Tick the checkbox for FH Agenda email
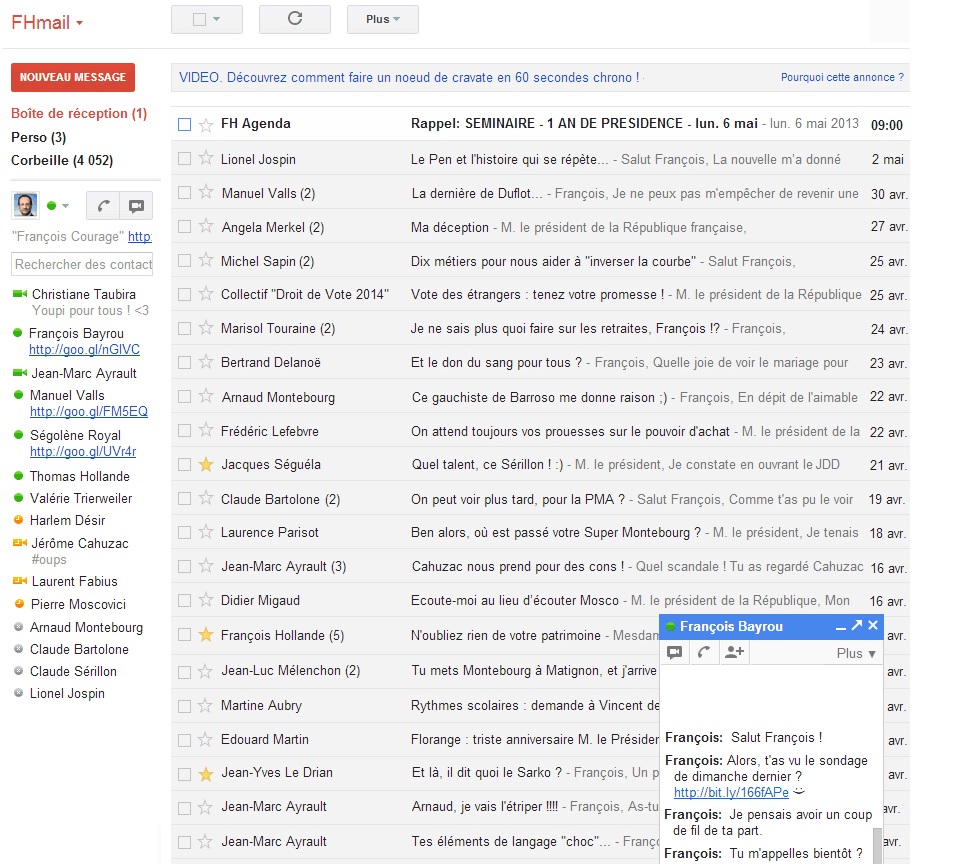This screenshot has height=864, width=959. [184, 125]
